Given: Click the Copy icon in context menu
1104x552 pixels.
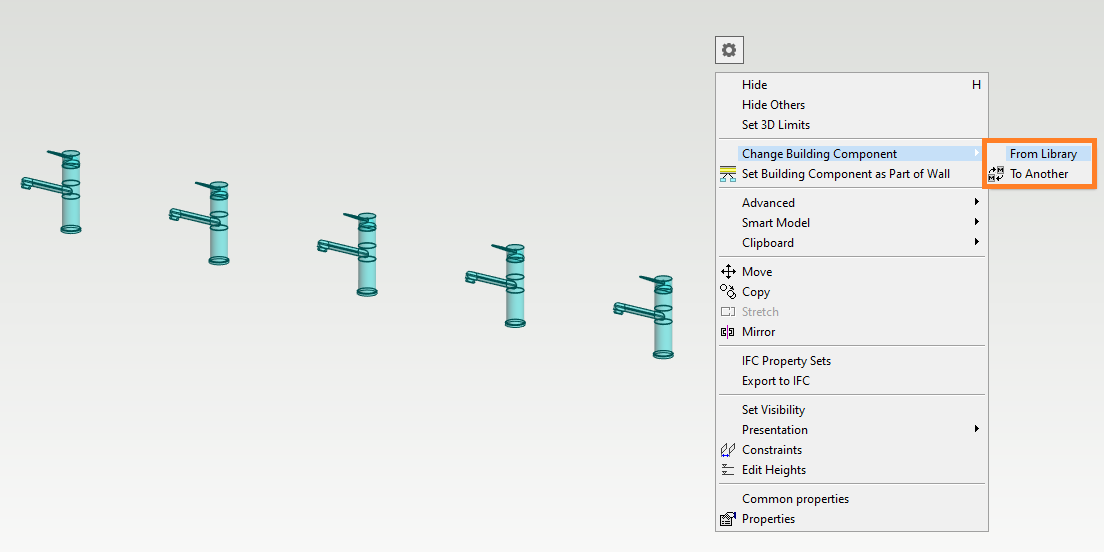Looking at the screenshot, I should (x=728, y=292).
